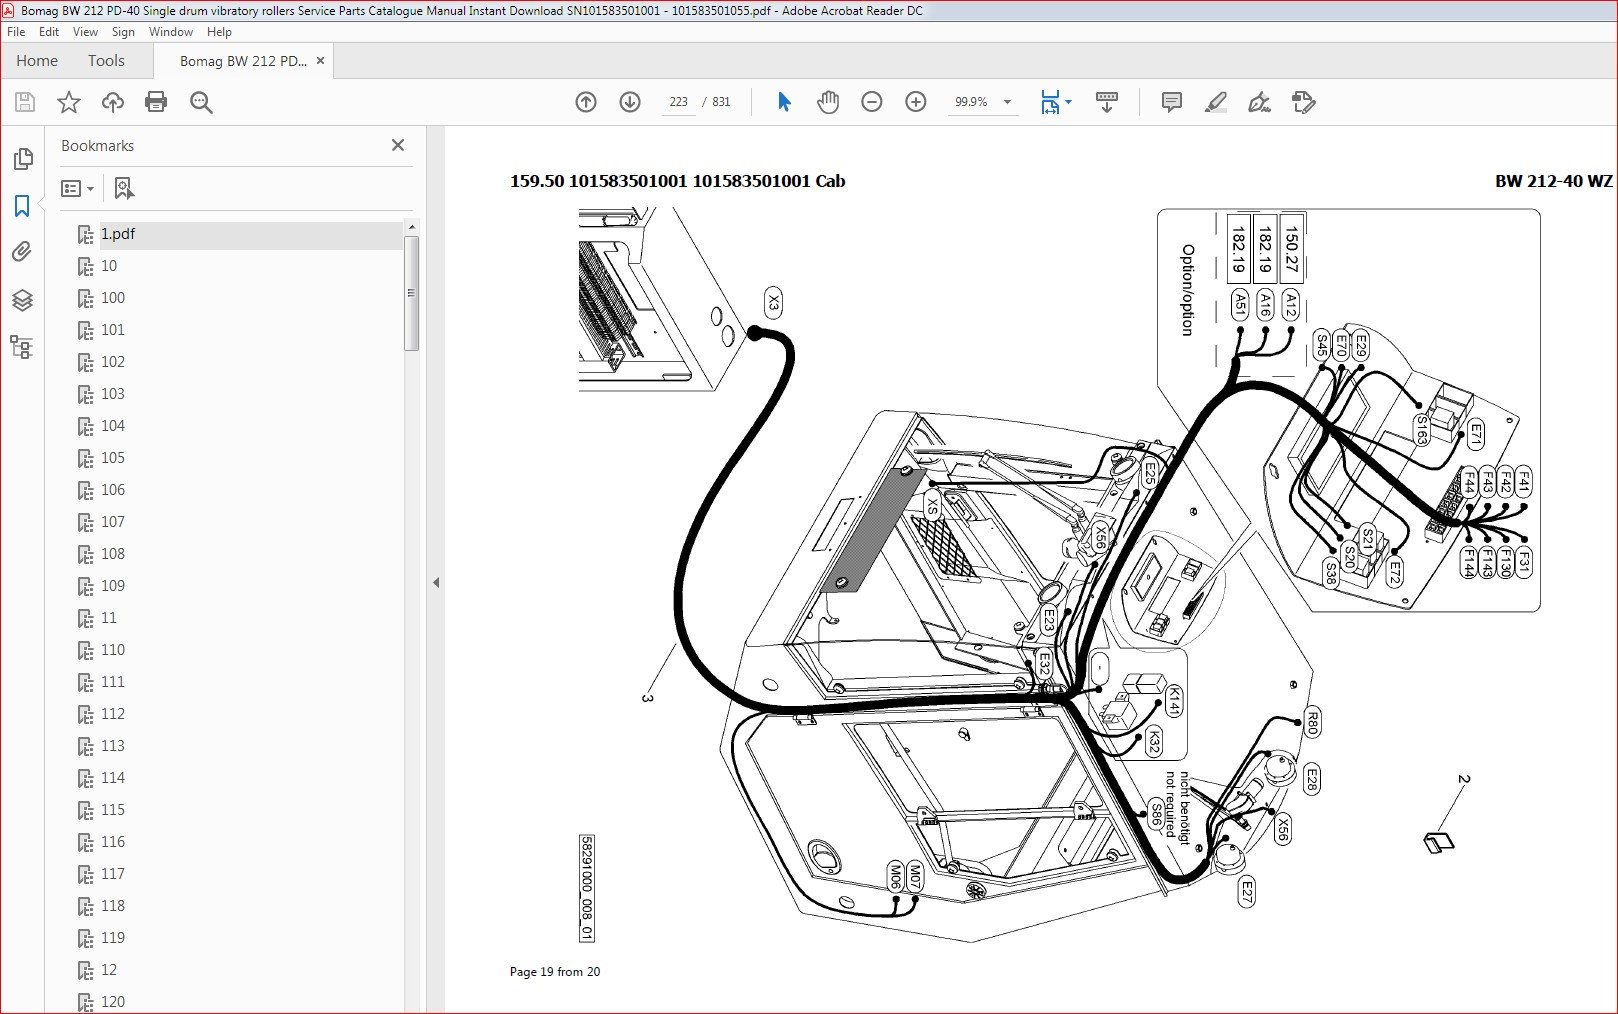The height and width of the screenshot is (1014, 1618).
Task: Click the zoom value field 99.9%
Action: click(971, 102)
